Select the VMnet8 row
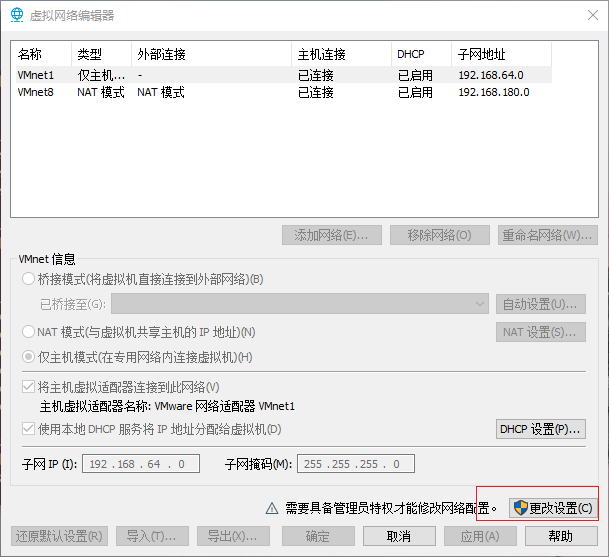 [284, 92]
